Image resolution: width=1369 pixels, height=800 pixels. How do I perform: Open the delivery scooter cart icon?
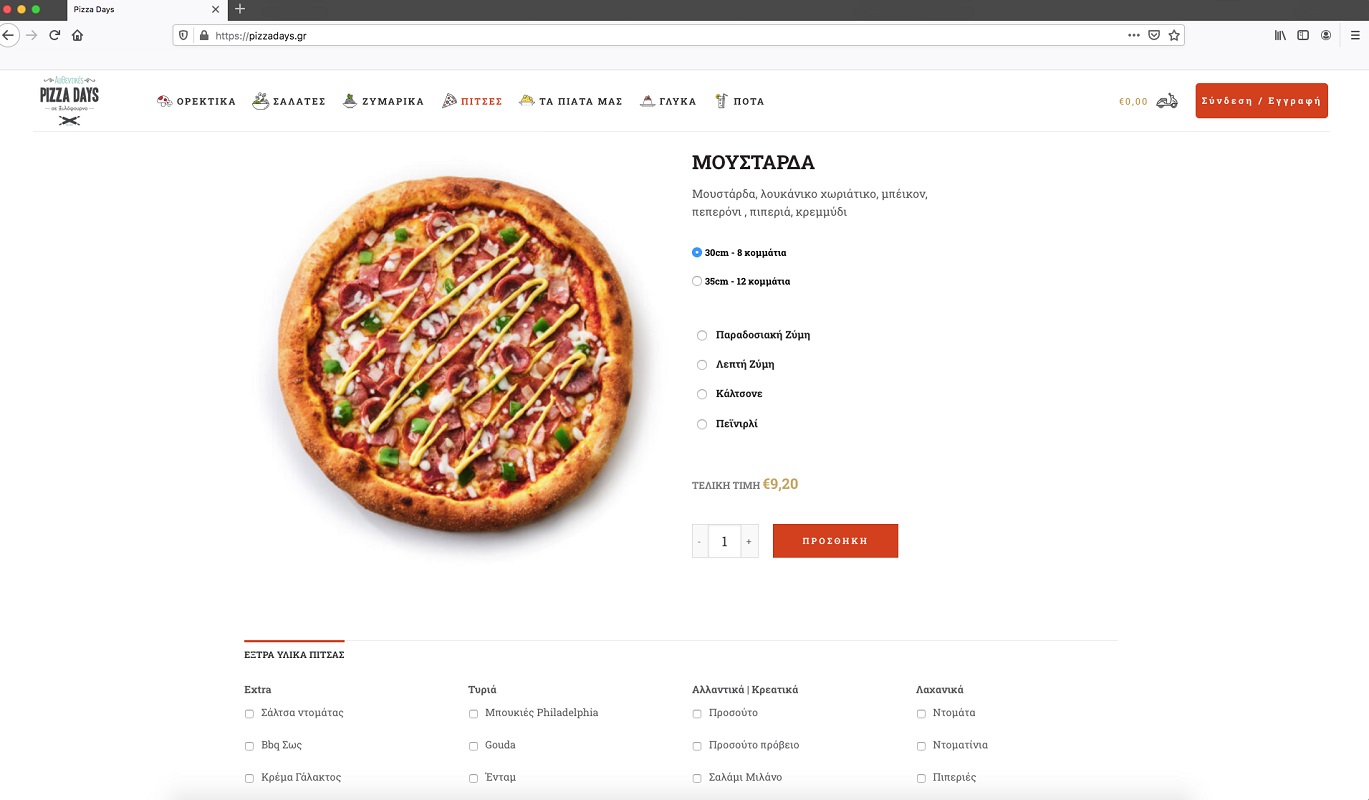[1166, 101]
